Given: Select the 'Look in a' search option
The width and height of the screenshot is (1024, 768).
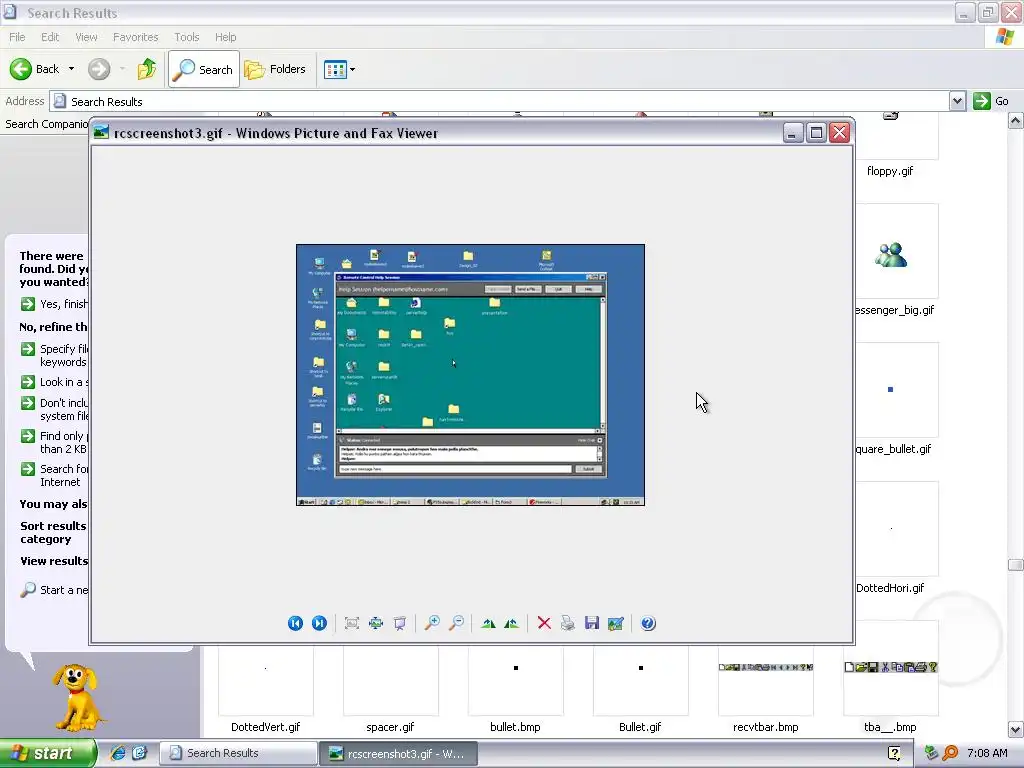Looking at the screenshot, I should point(55,382).
